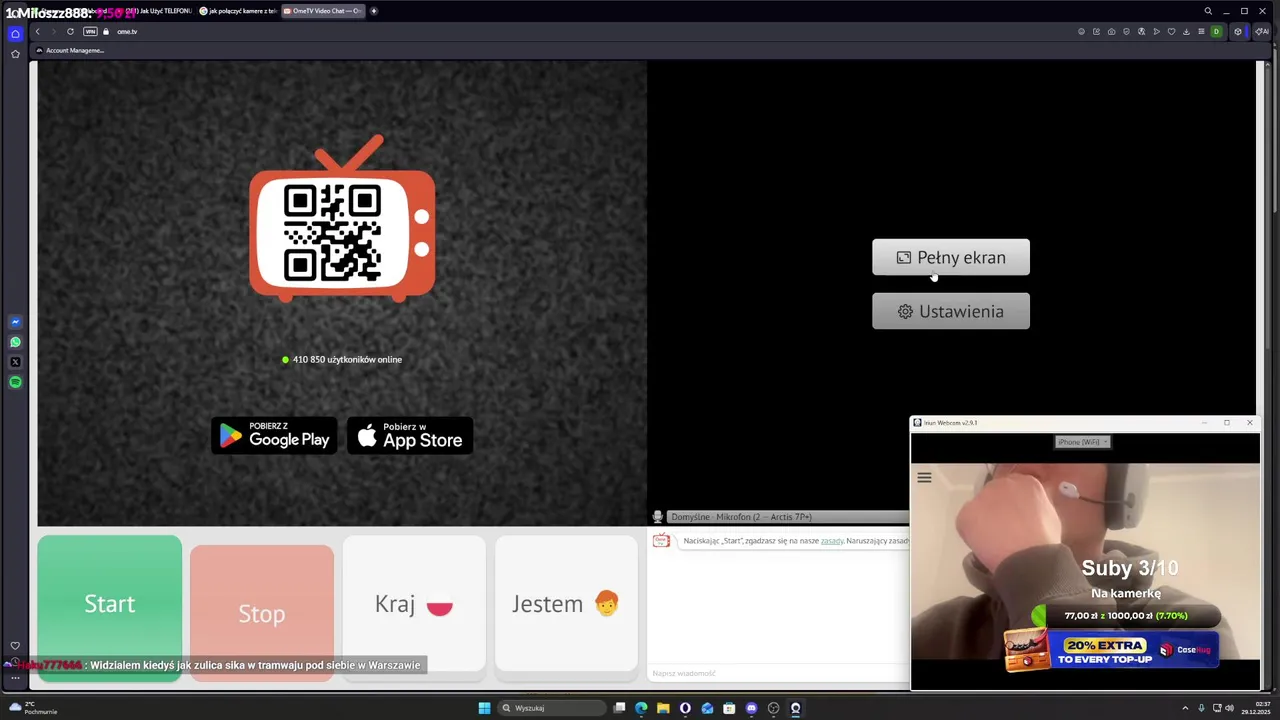
Task: Click the sidebar heart icon
Action: click(x=15, y=646)
